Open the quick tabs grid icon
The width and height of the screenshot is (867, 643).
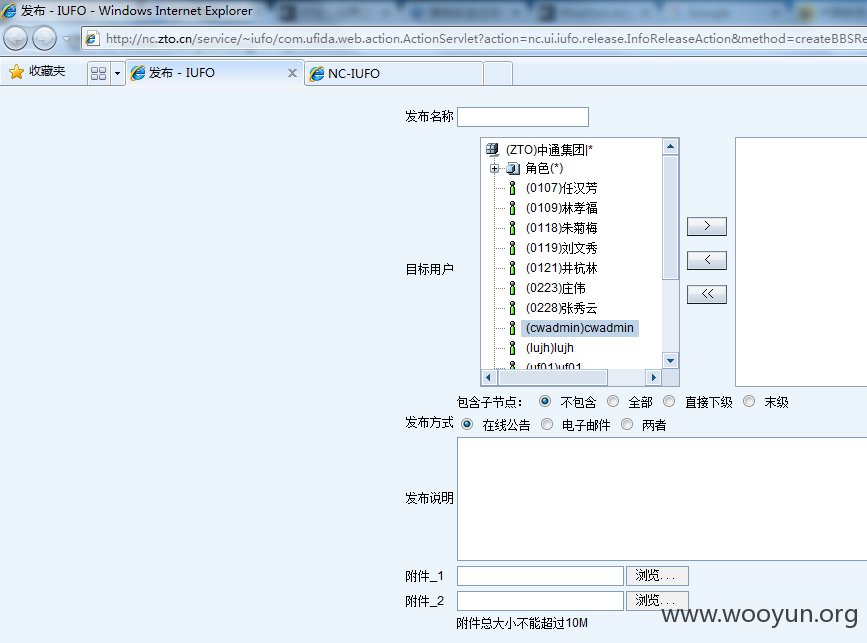(98, 73)
